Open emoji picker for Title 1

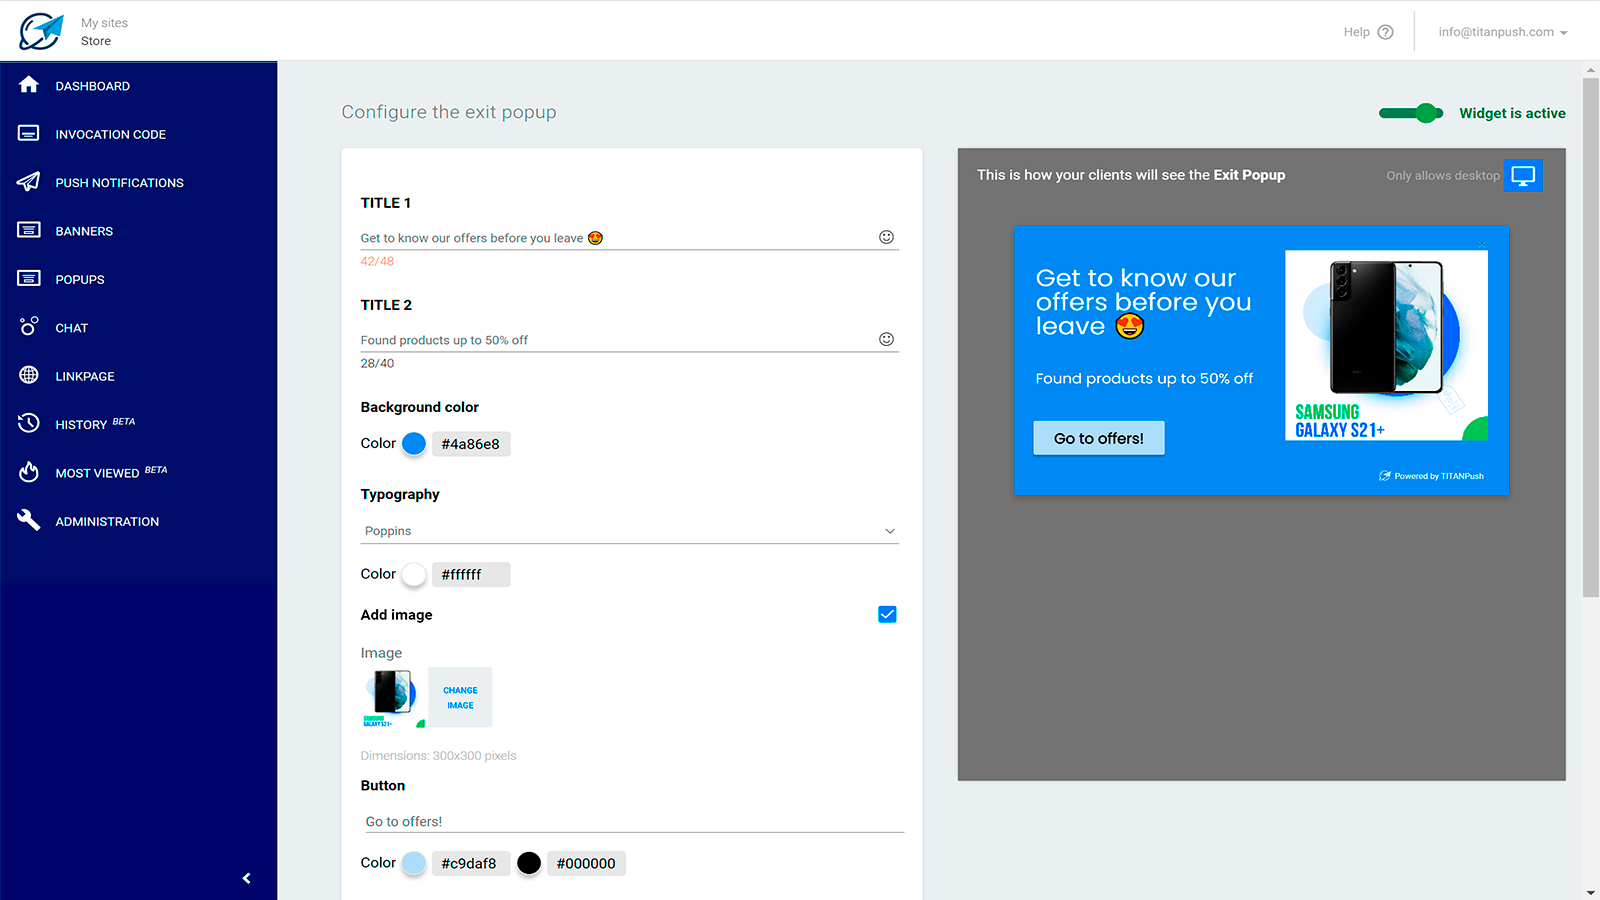(886, 237)
